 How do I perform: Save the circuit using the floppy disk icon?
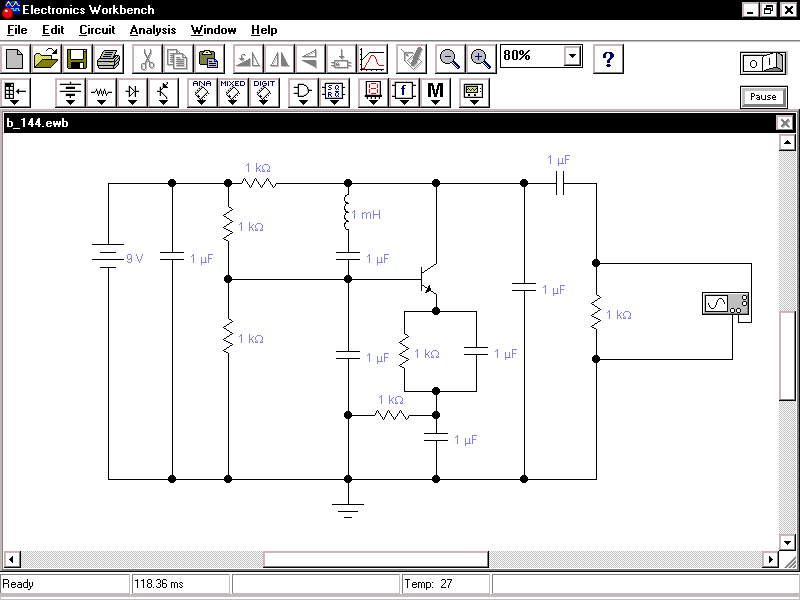point(77,58)
